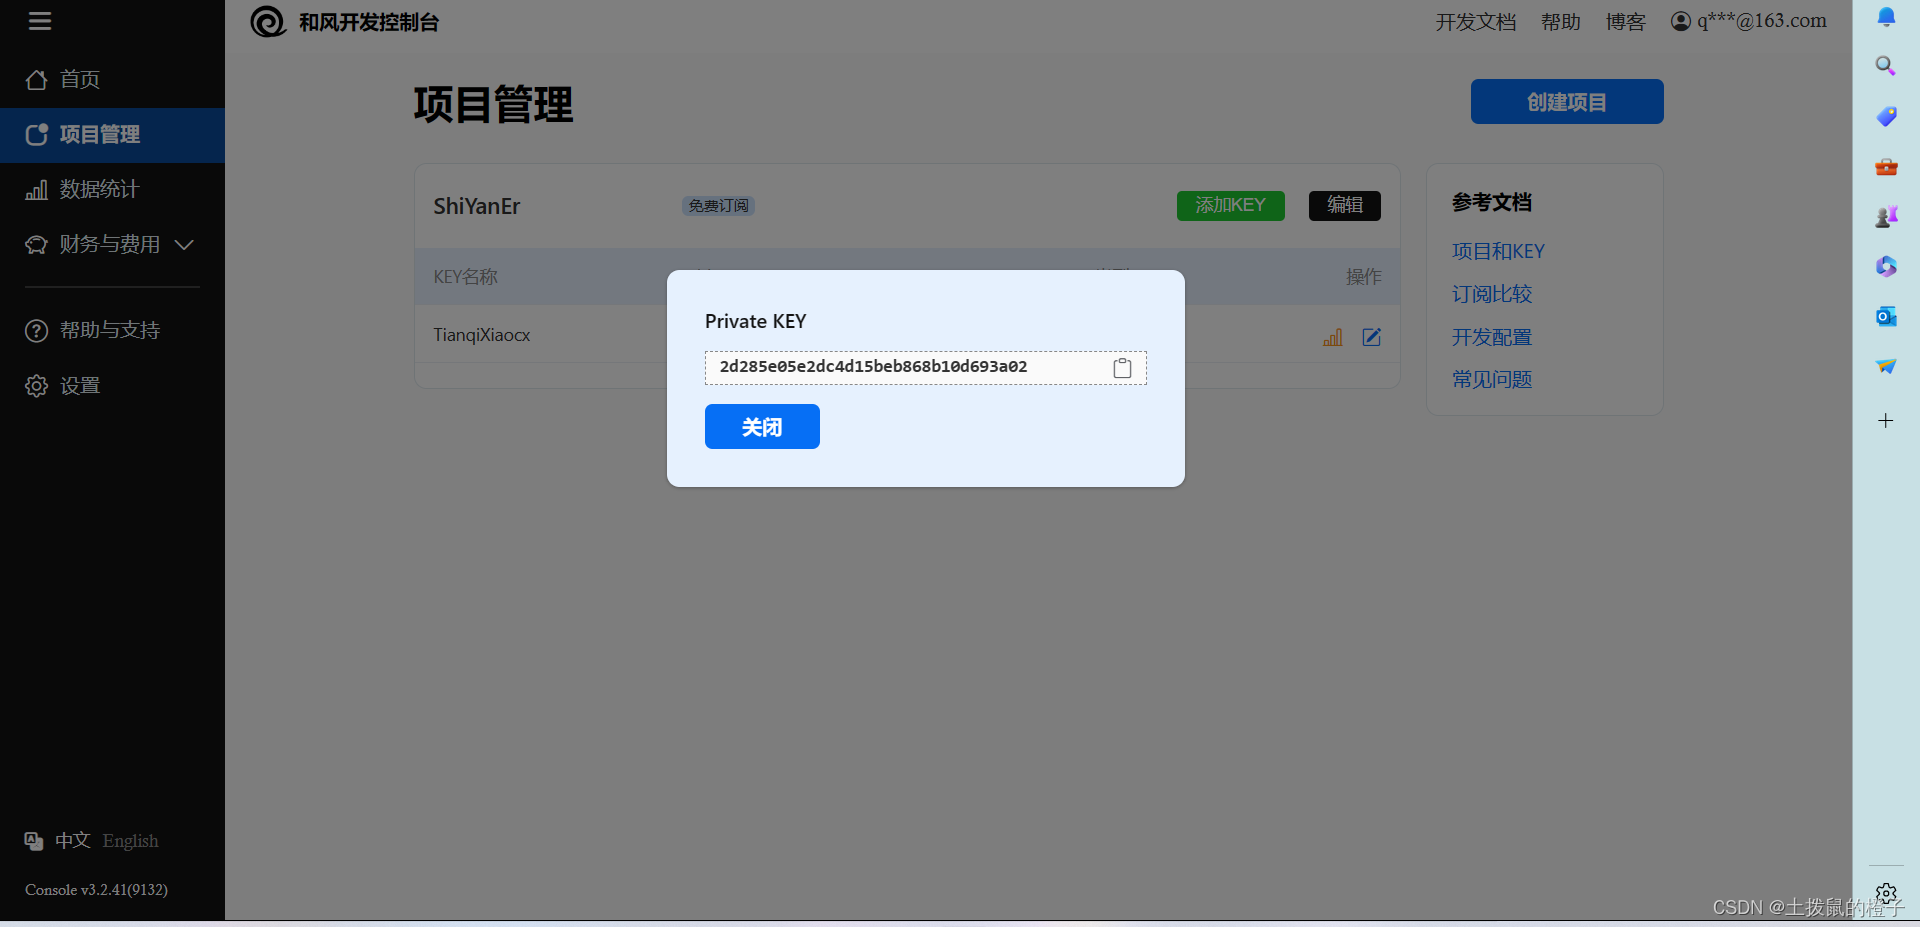Click the 编辑 button for ShiYanEr
This screenshot has width=1920, height=927.
pyautogui.click(x=1345, y=206)
